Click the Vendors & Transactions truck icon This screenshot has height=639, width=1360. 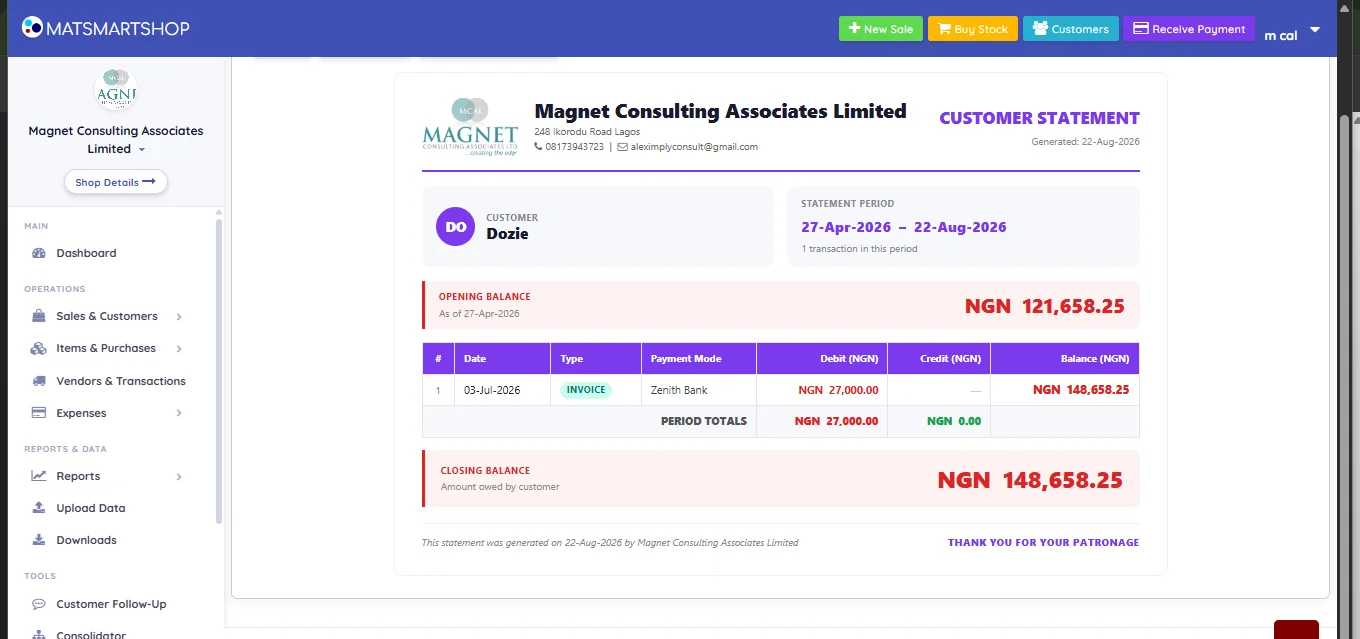coord(39,381)
